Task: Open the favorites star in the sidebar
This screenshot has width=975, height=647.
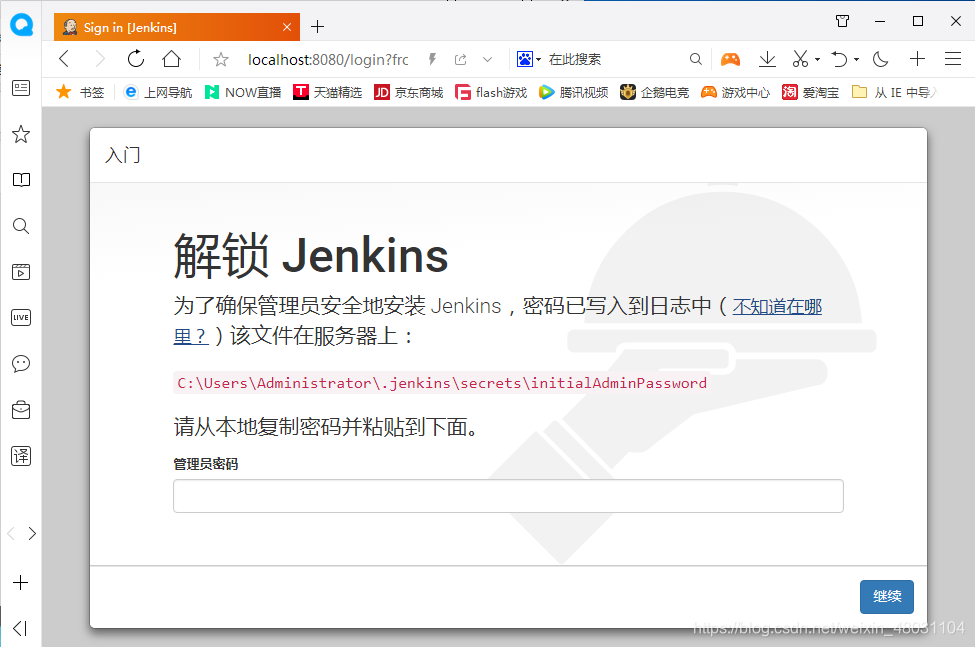Action: tap(21, 134)
